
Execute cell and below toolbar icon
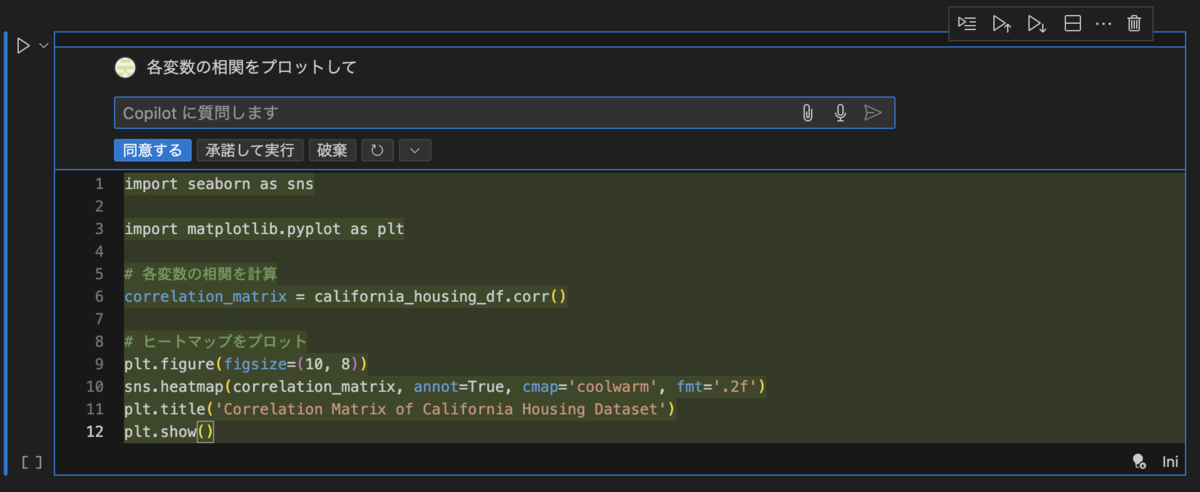coord(1037,24)
